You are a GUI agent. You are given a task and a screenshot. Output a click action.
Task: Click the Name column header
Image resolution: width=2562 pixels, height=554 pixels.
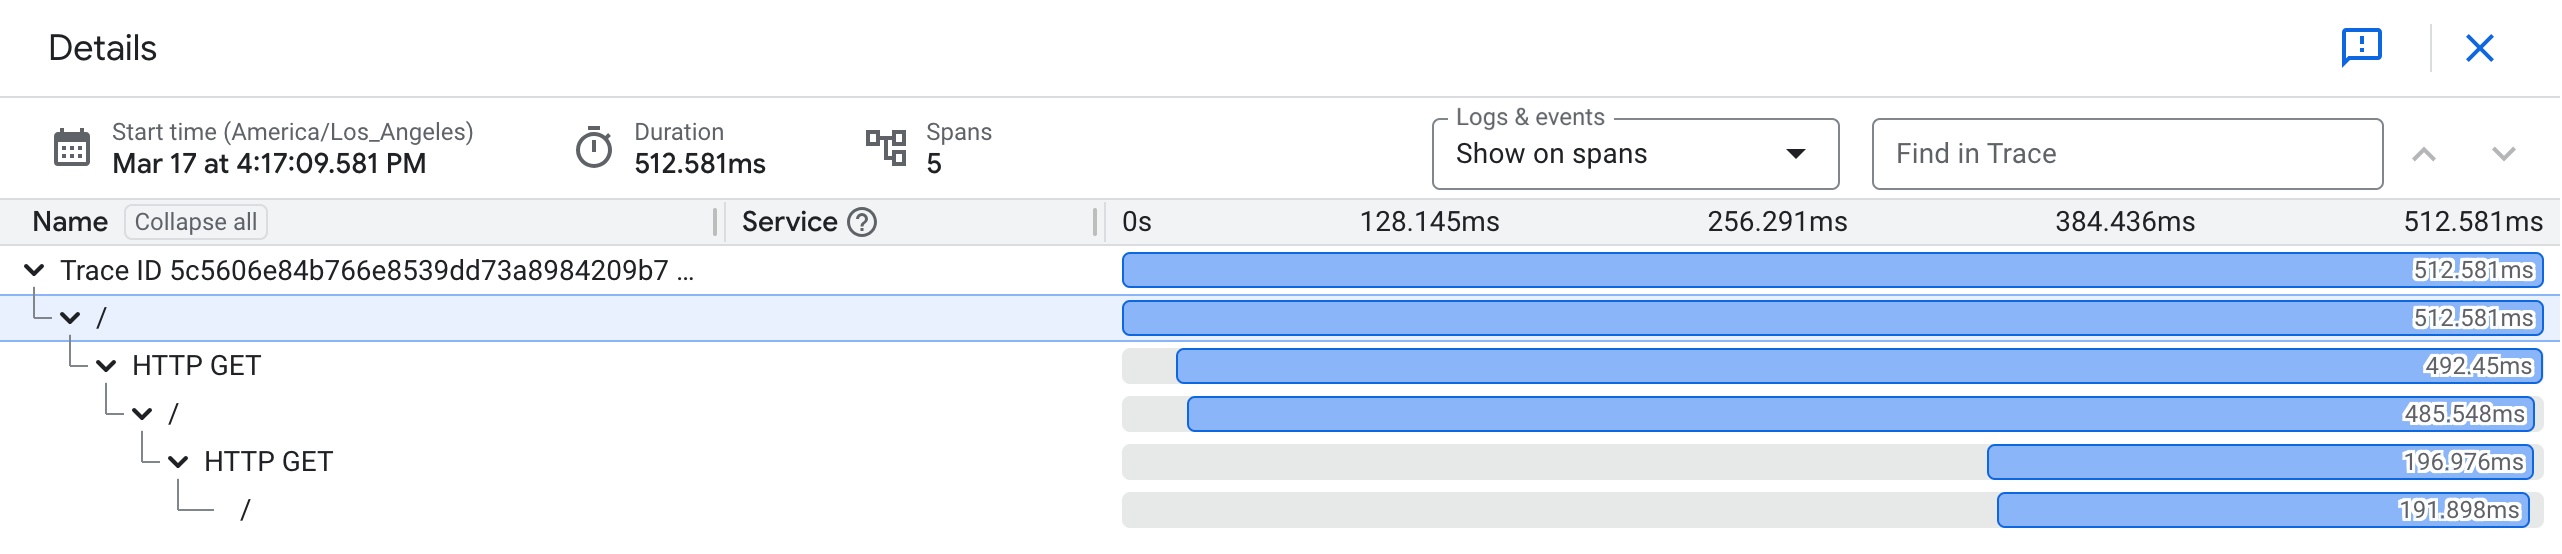(70, 222)
